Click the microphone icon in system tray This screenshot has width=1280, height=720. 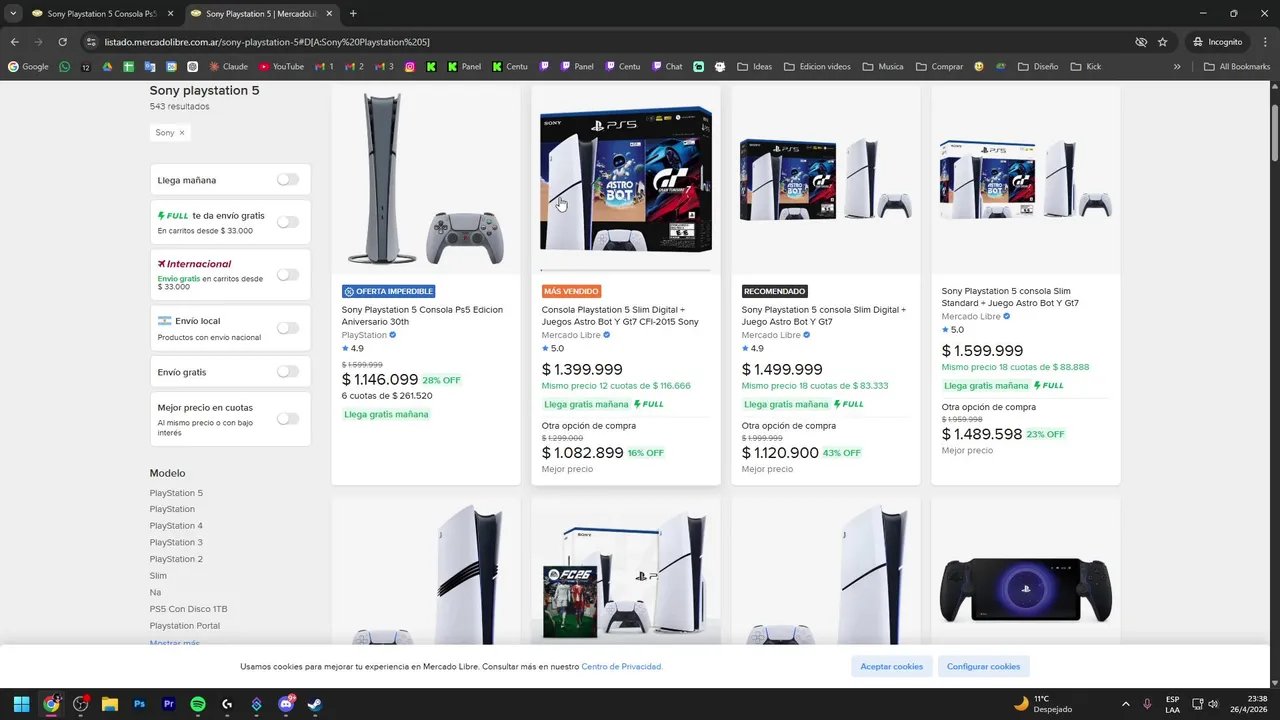point(1147,704)
